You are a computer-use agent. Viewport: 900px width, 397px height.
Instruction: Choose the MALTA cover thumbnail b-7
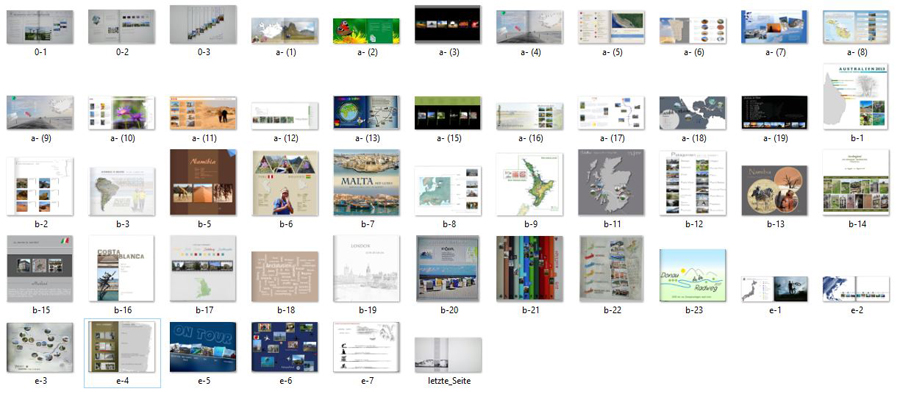366,182
